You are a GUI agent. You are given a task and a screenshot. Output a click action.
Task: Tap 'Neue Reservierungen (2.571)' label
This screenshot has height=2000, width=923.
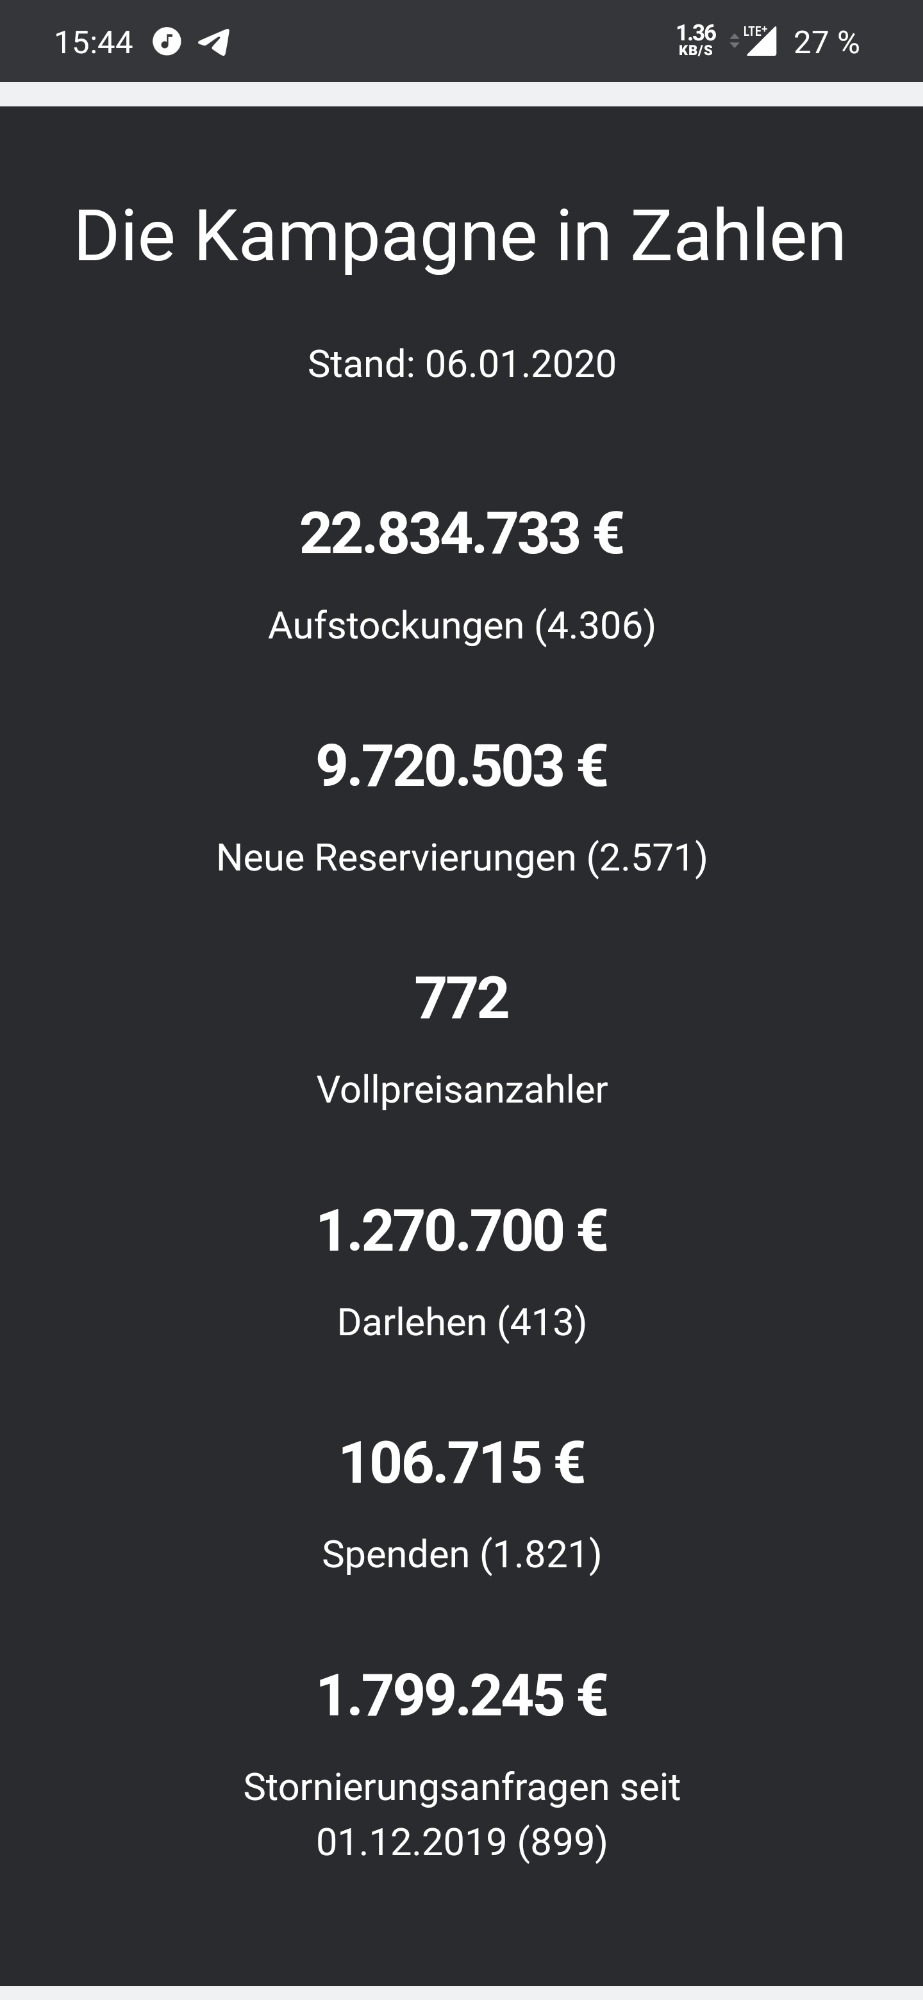click(461, 858)
